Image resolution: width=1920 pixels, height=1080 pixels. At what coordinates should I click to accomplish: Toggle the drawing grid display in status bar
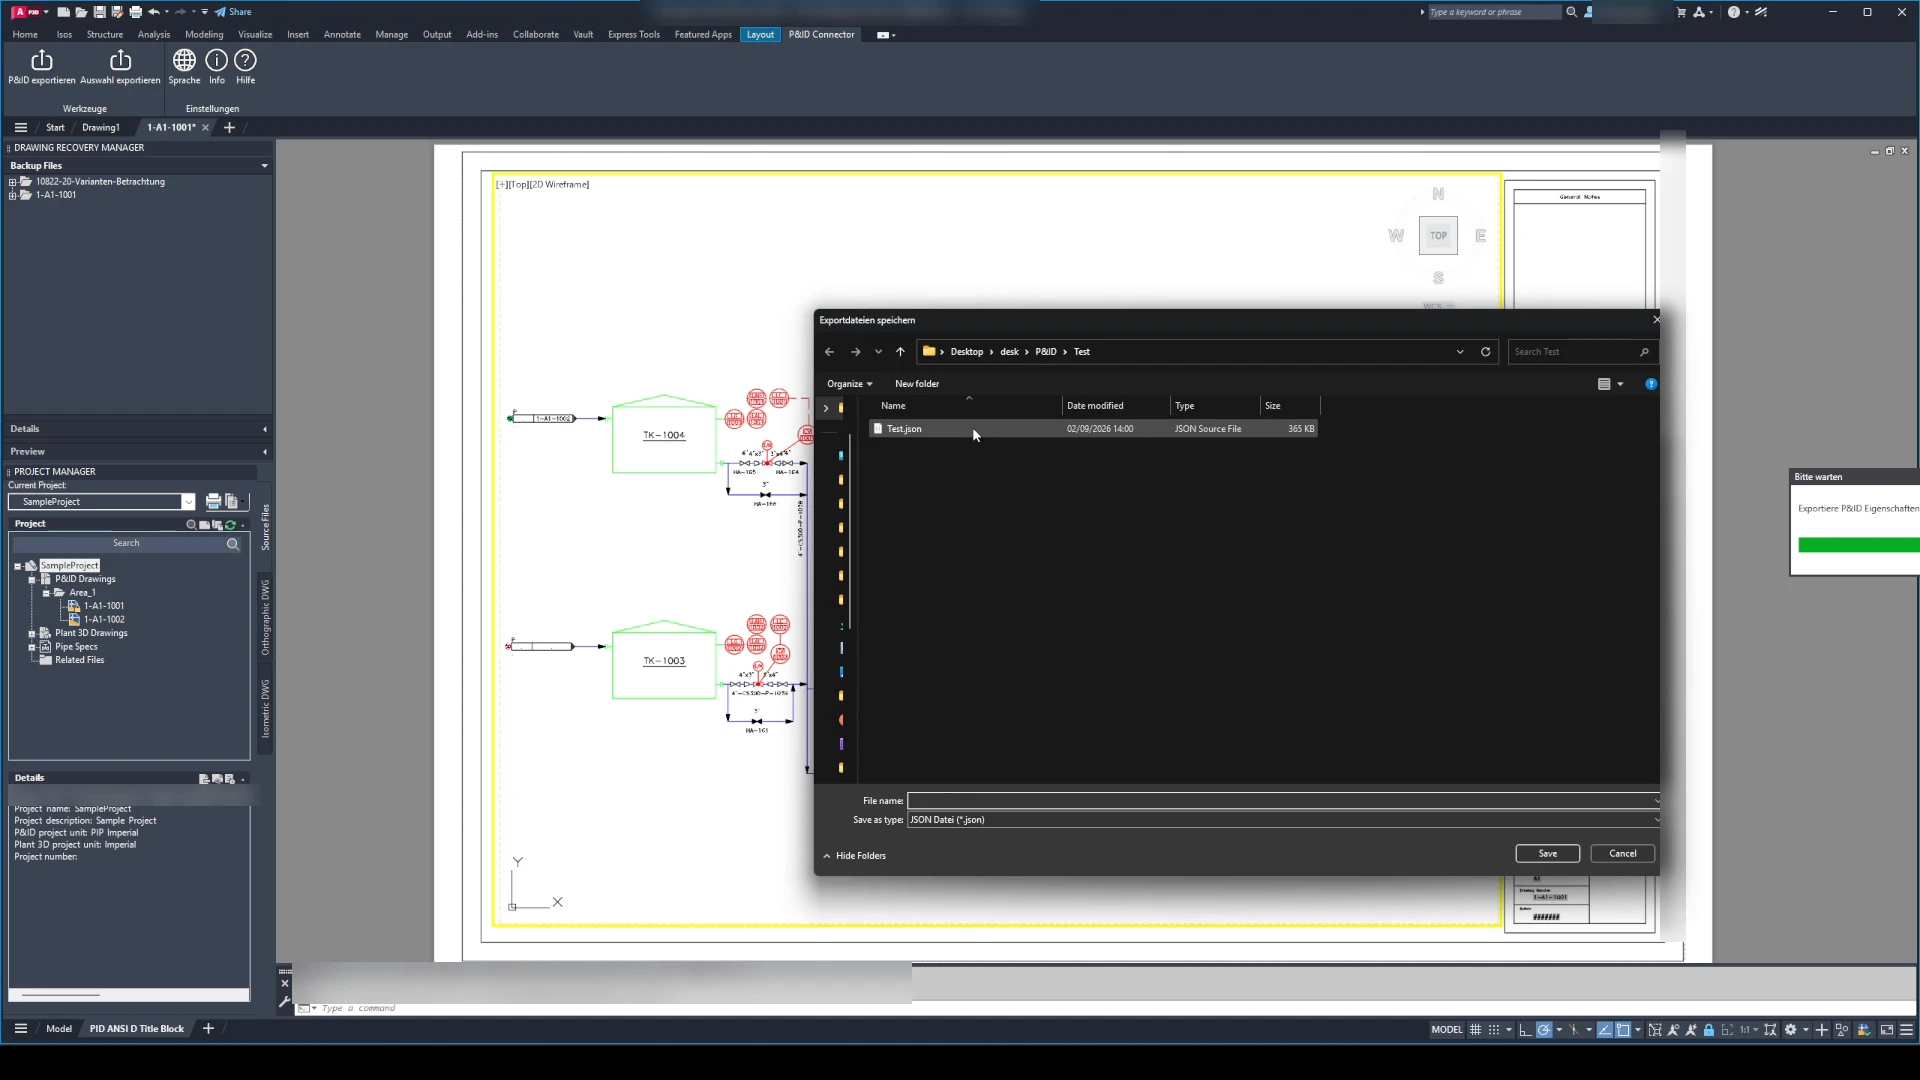pos(1475,1030)
